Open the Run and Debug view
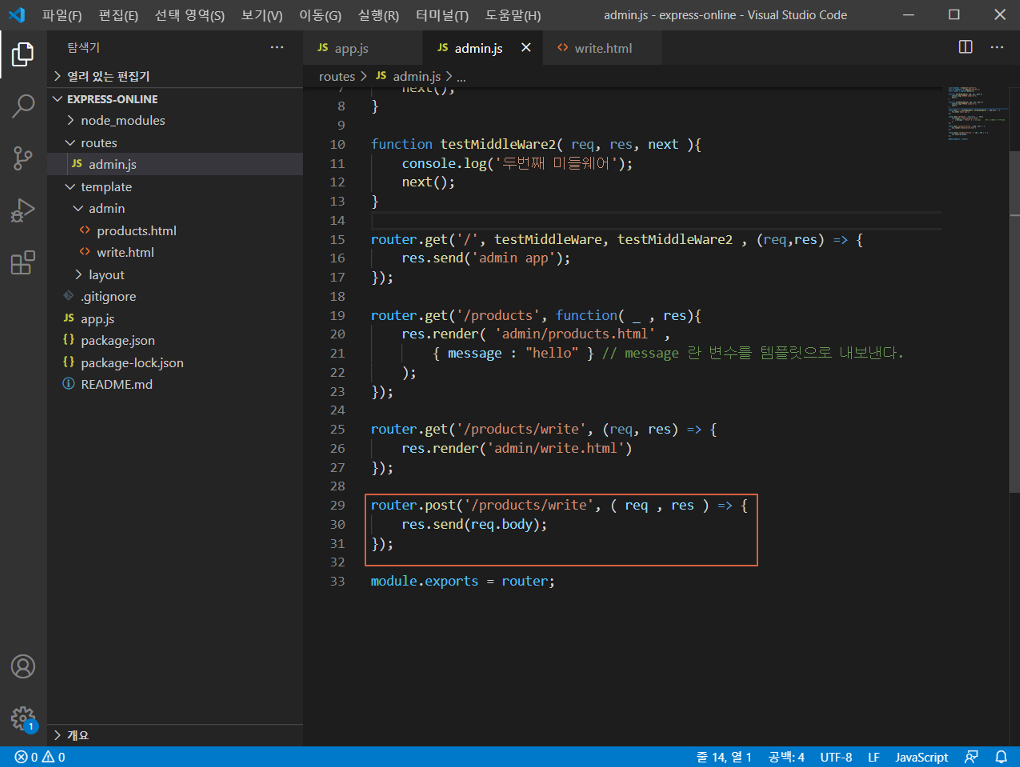 23,210
